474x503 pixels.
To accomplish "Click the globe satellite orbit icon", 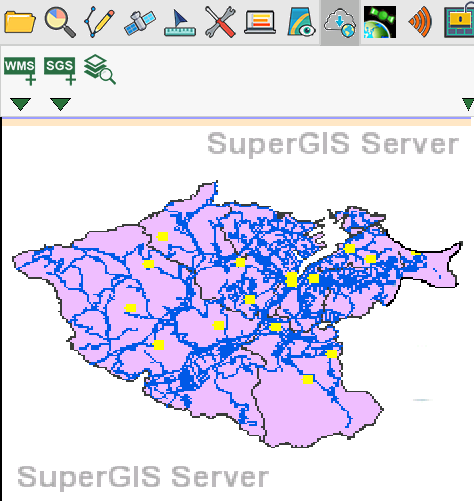I will [x=380, y=22].
